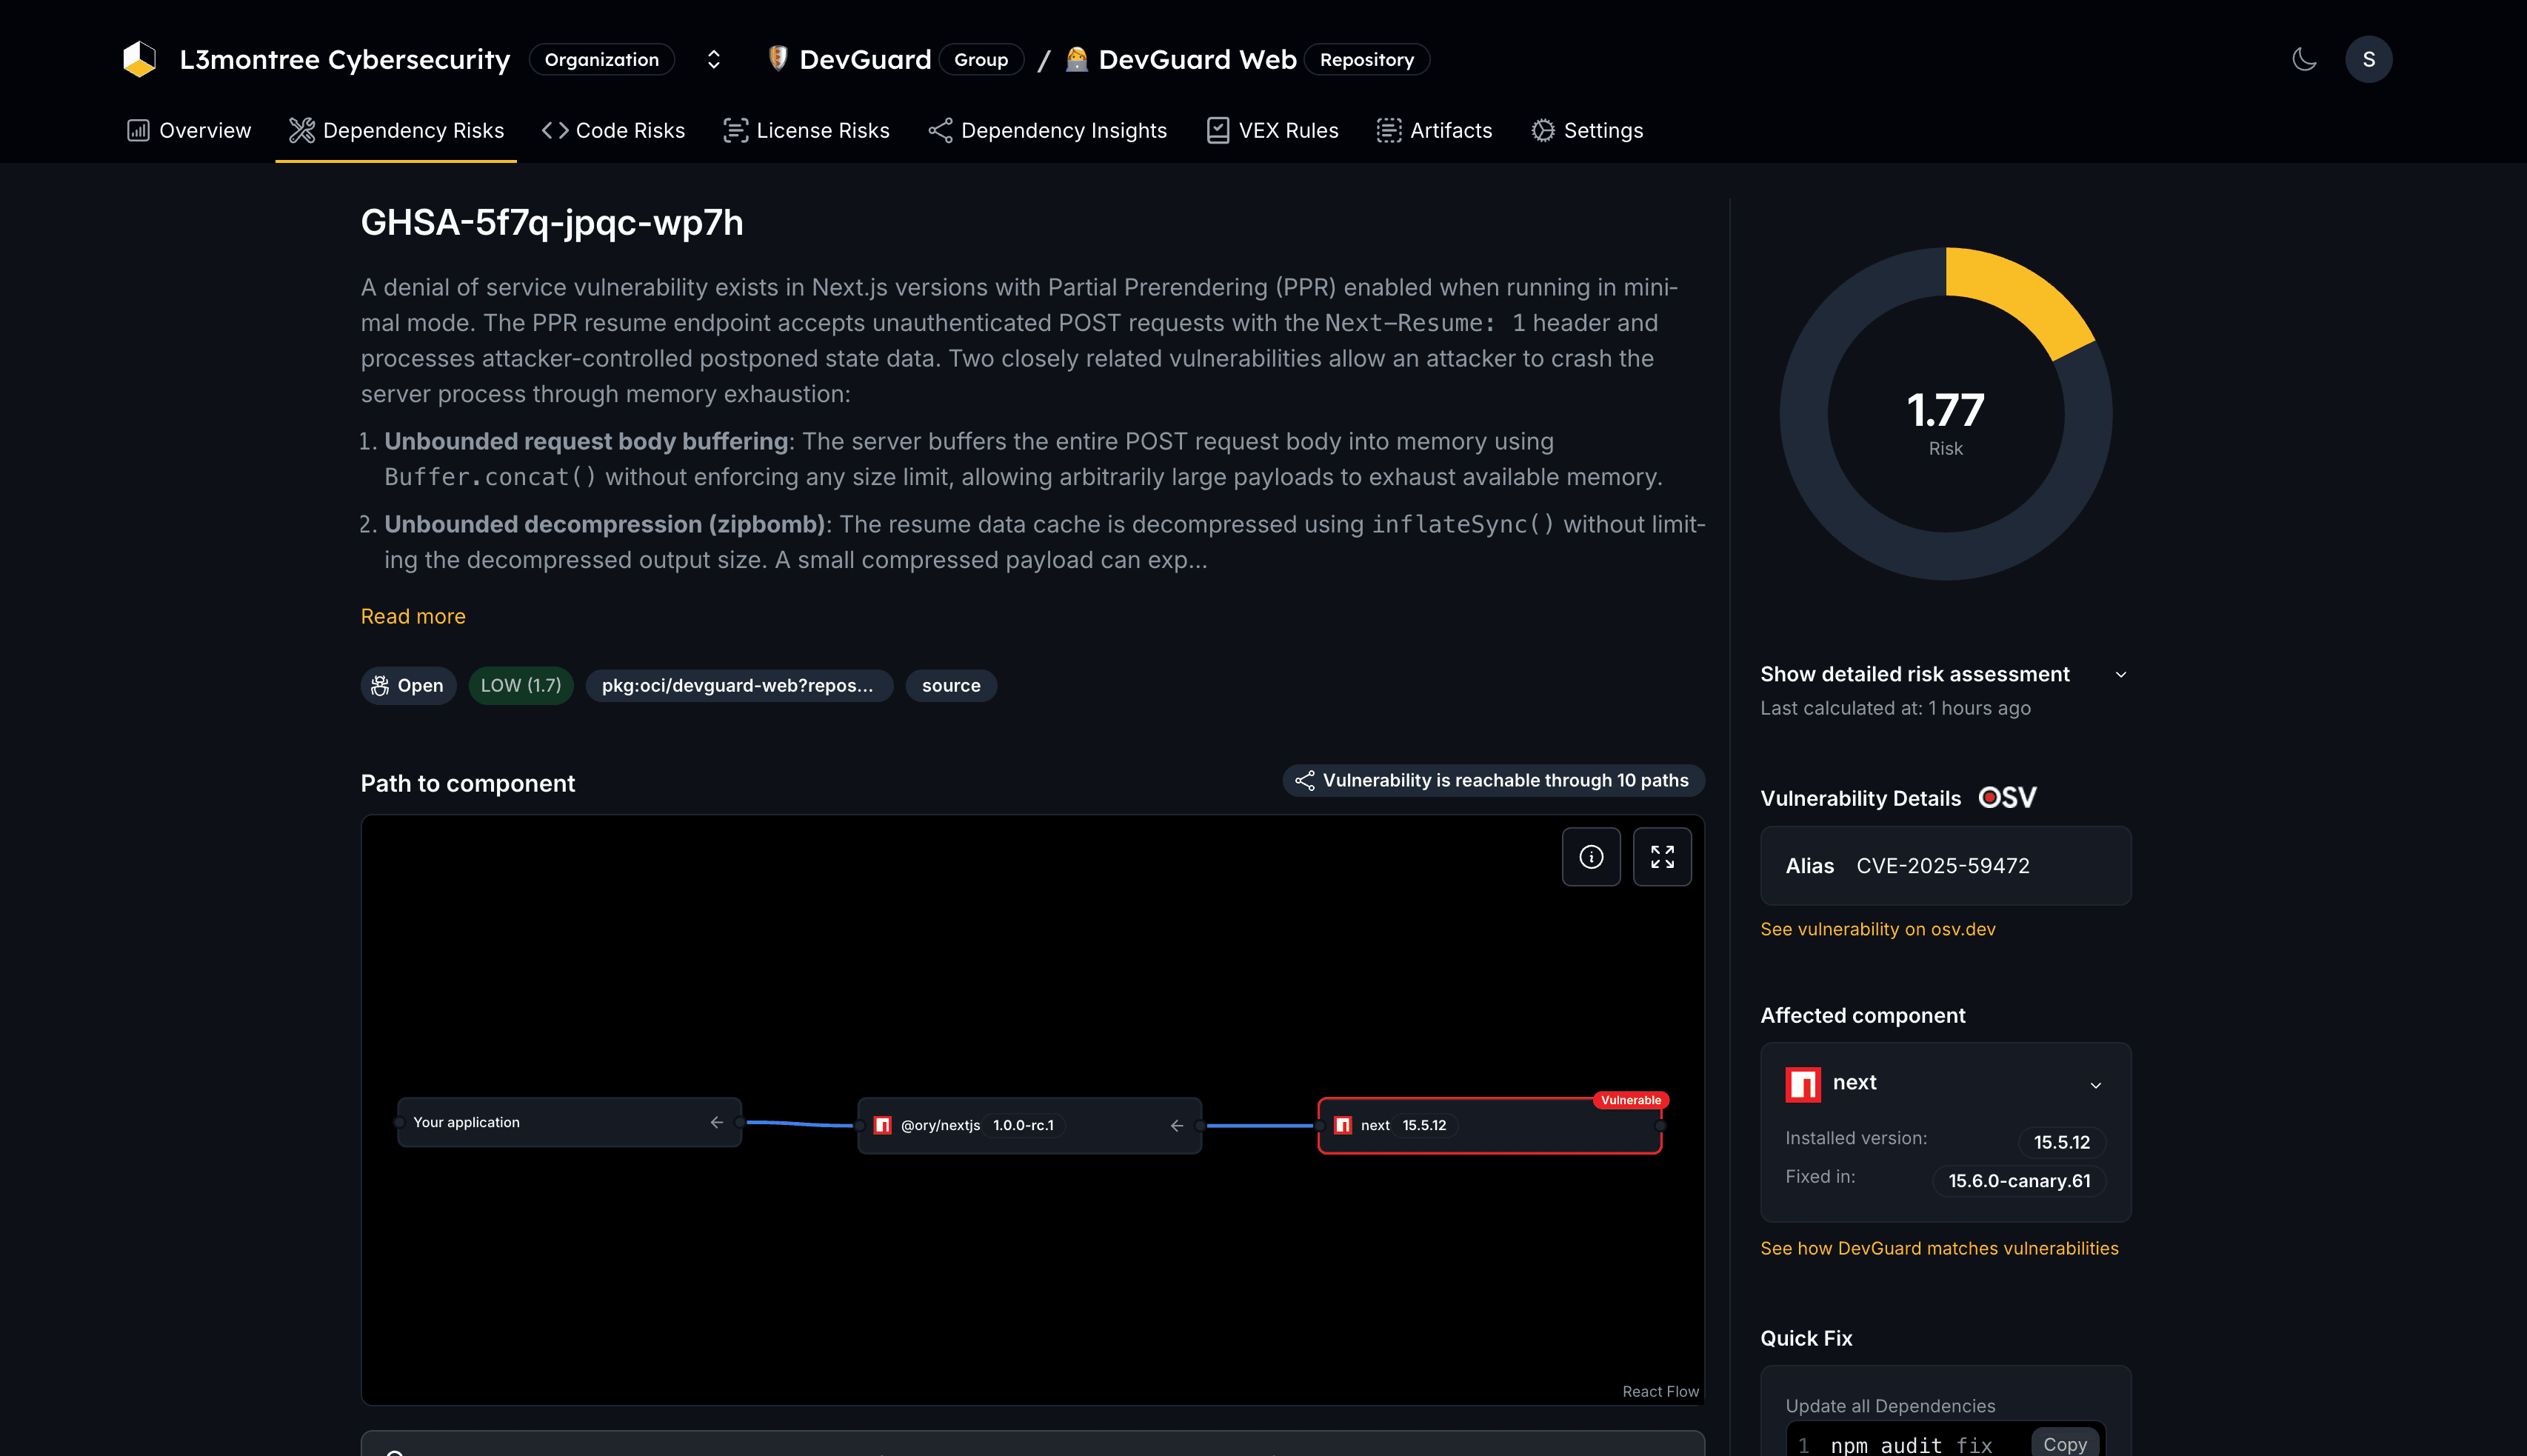The image size is (2527, 1456).
Task: Select the vulnerable next 15.5.12 node
Action: point(1489,1125)
